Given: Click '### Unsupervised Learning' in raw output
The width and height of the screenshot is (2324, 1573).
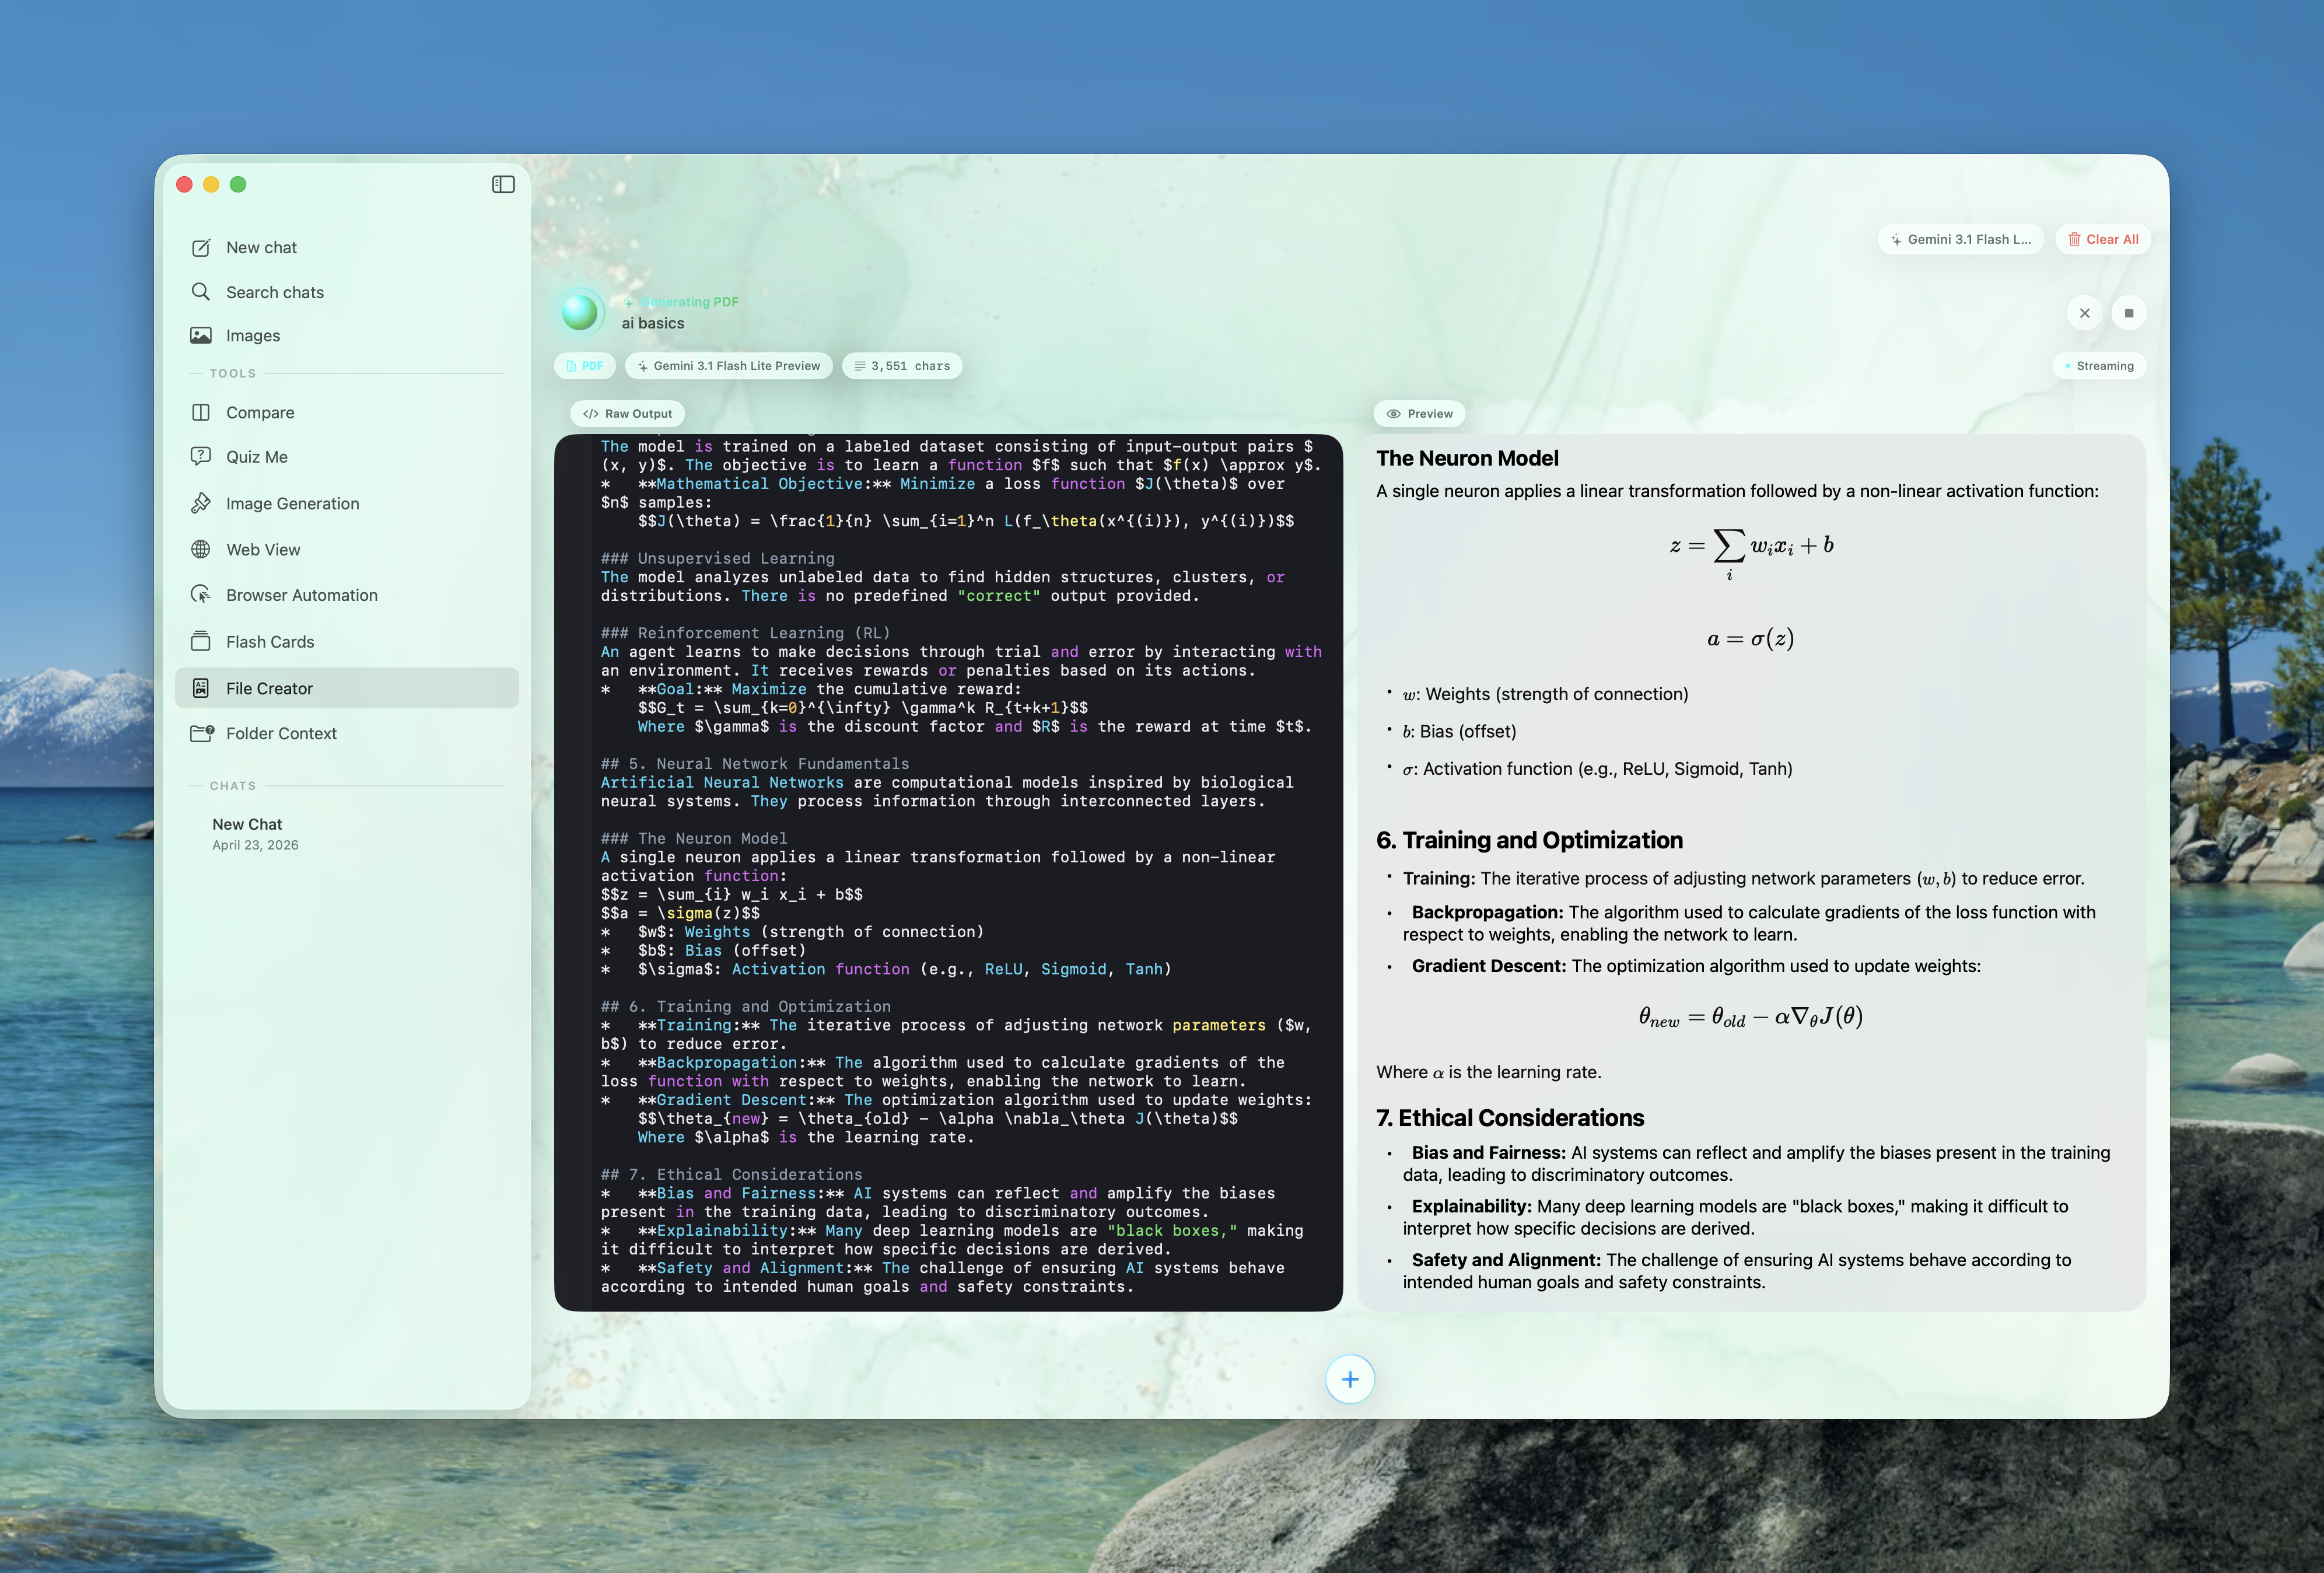Looking at the screenshot, I should tap(717, 559).
